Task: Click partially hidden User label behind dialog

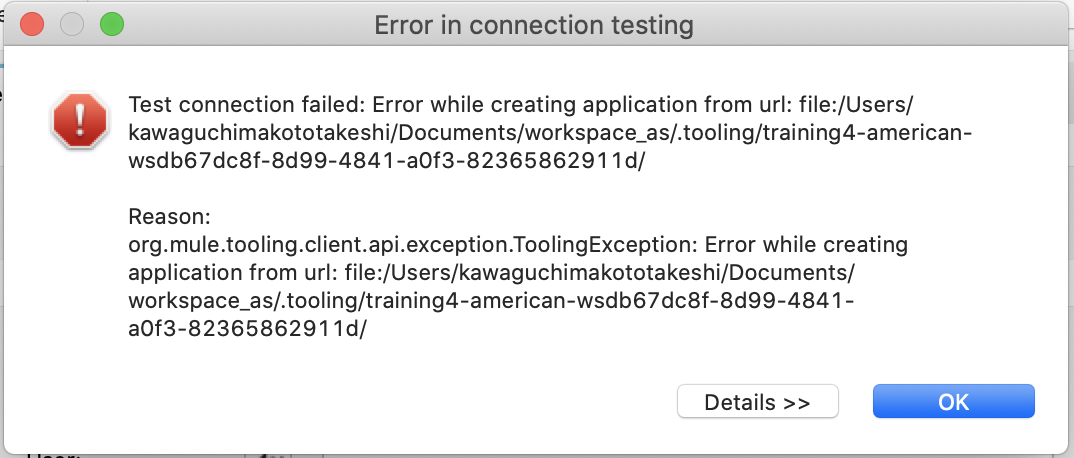Action: pyautogui.click(x=53, y=453)
